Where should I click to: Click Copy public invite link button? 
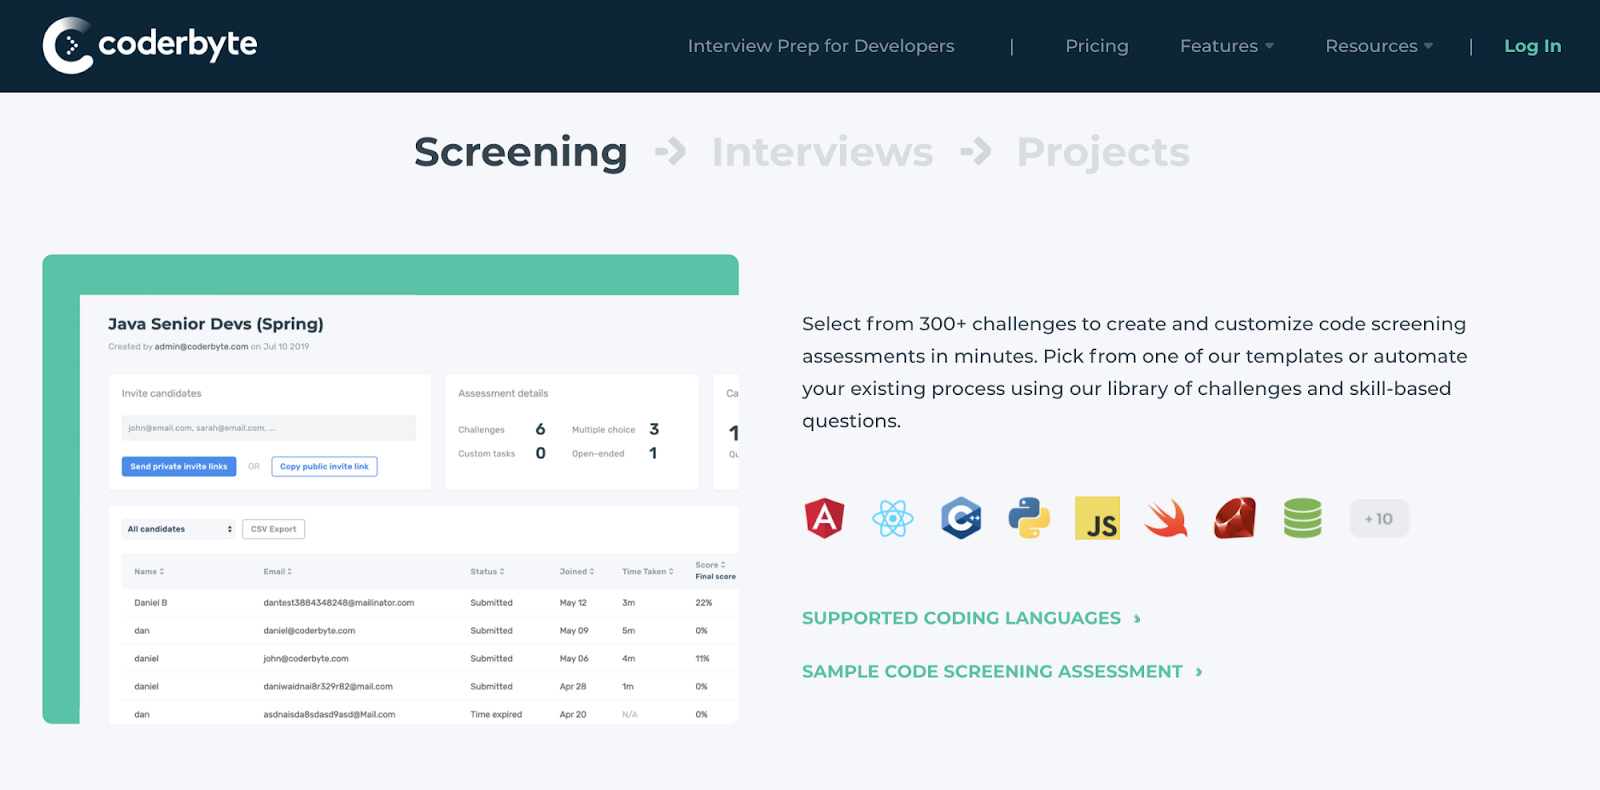pyautogui.click(x=324, y=466)
